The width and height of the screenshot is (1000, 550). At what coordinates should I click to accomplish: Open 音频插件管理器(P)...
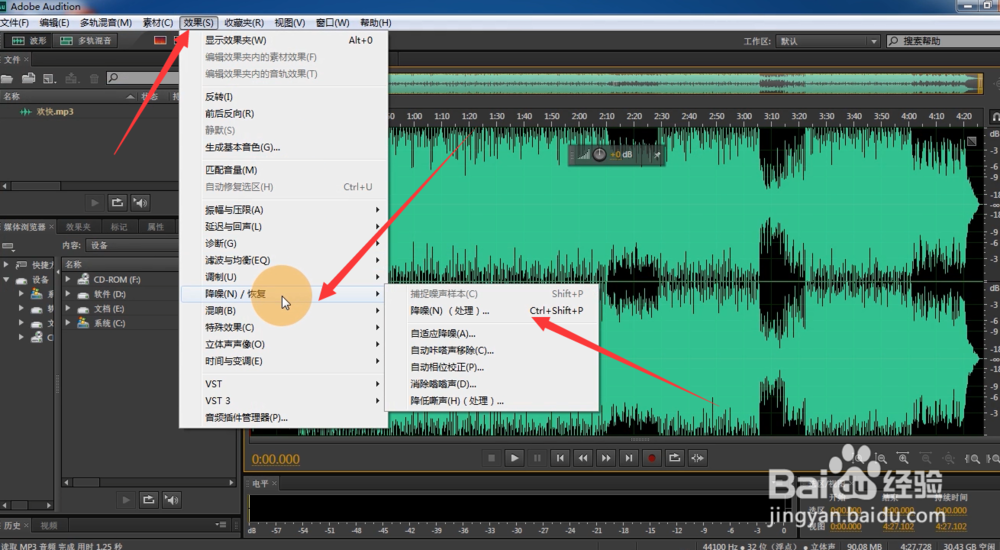284,418
